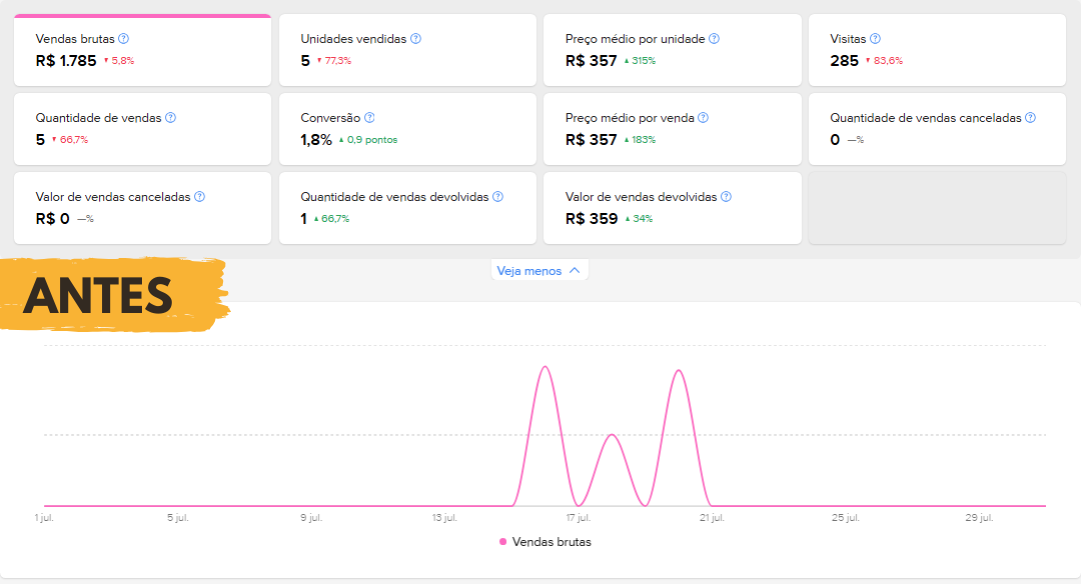Open info icon for Valor de vendas devolvidas
The image size is (1081, 584).
click(726, 197)
